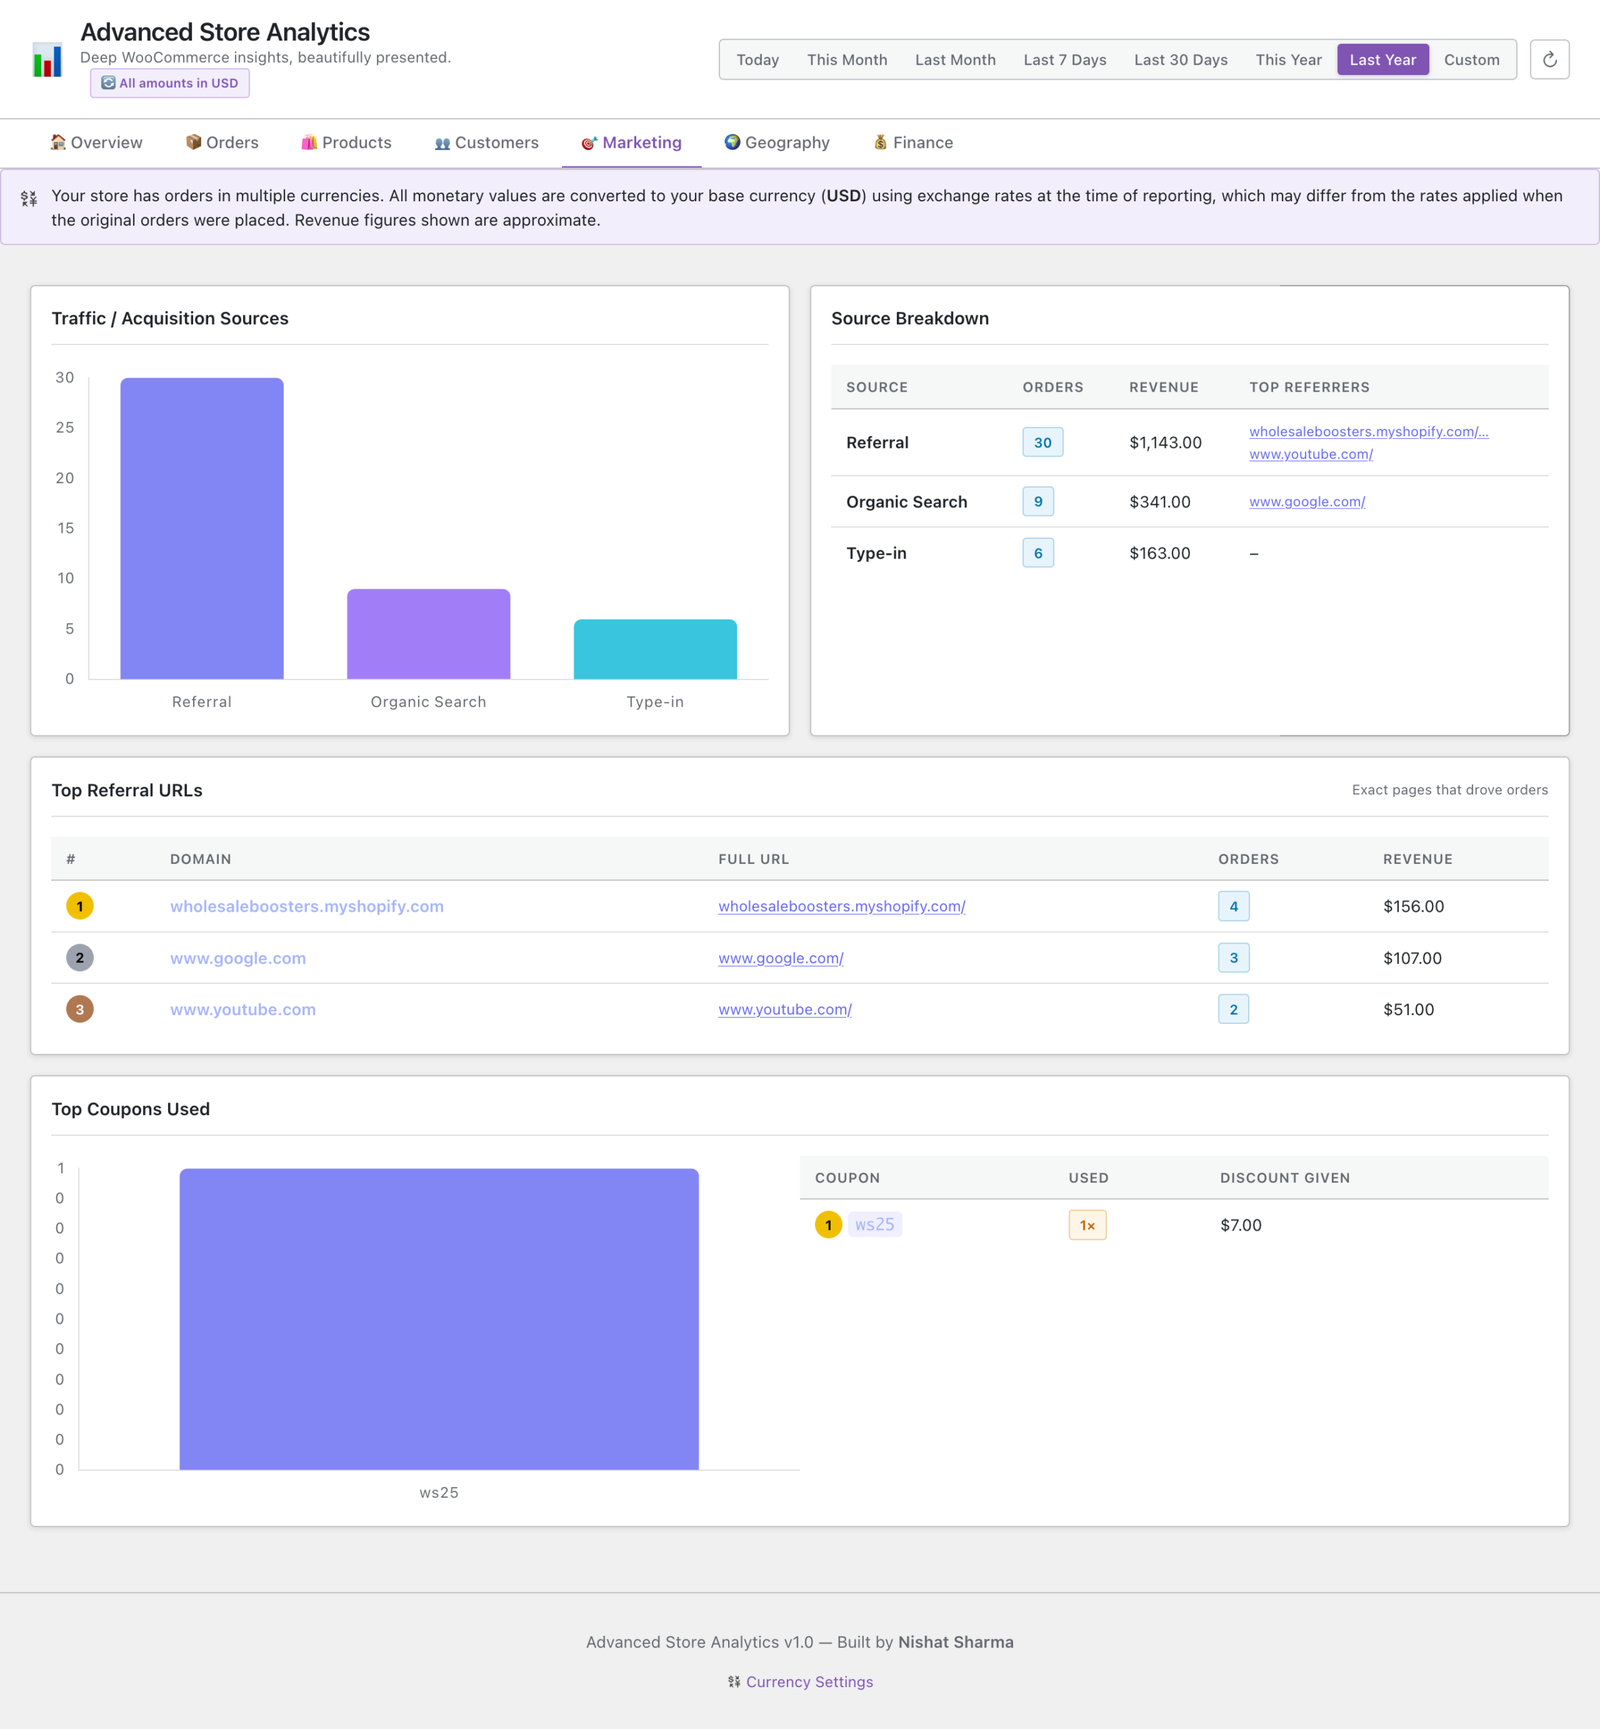
Task: Click the orders badge 3 for google
Action: click(x=1233, y=958)
